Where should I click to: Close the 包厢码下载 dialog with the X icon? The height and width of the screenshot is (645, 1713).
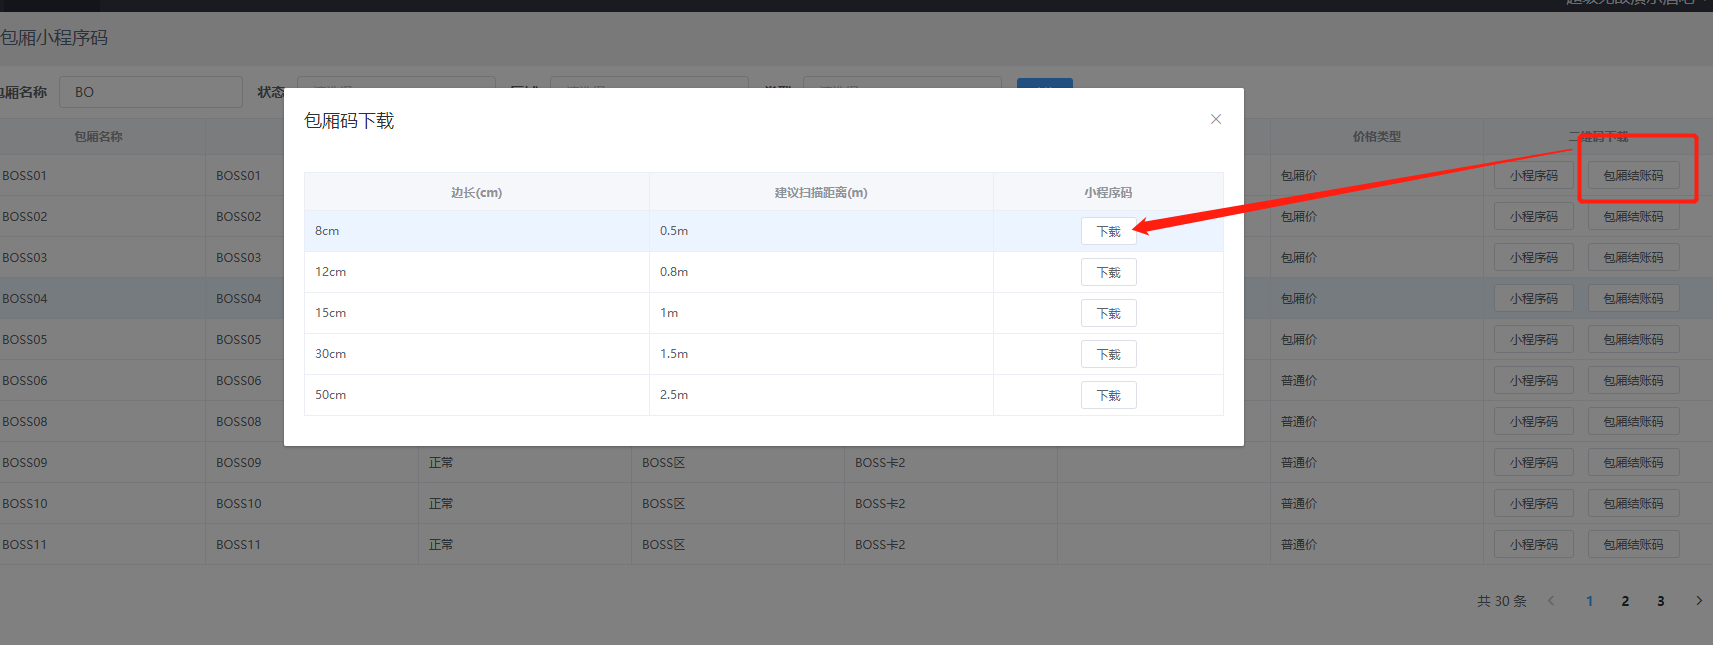click(x=1216, y=119)
